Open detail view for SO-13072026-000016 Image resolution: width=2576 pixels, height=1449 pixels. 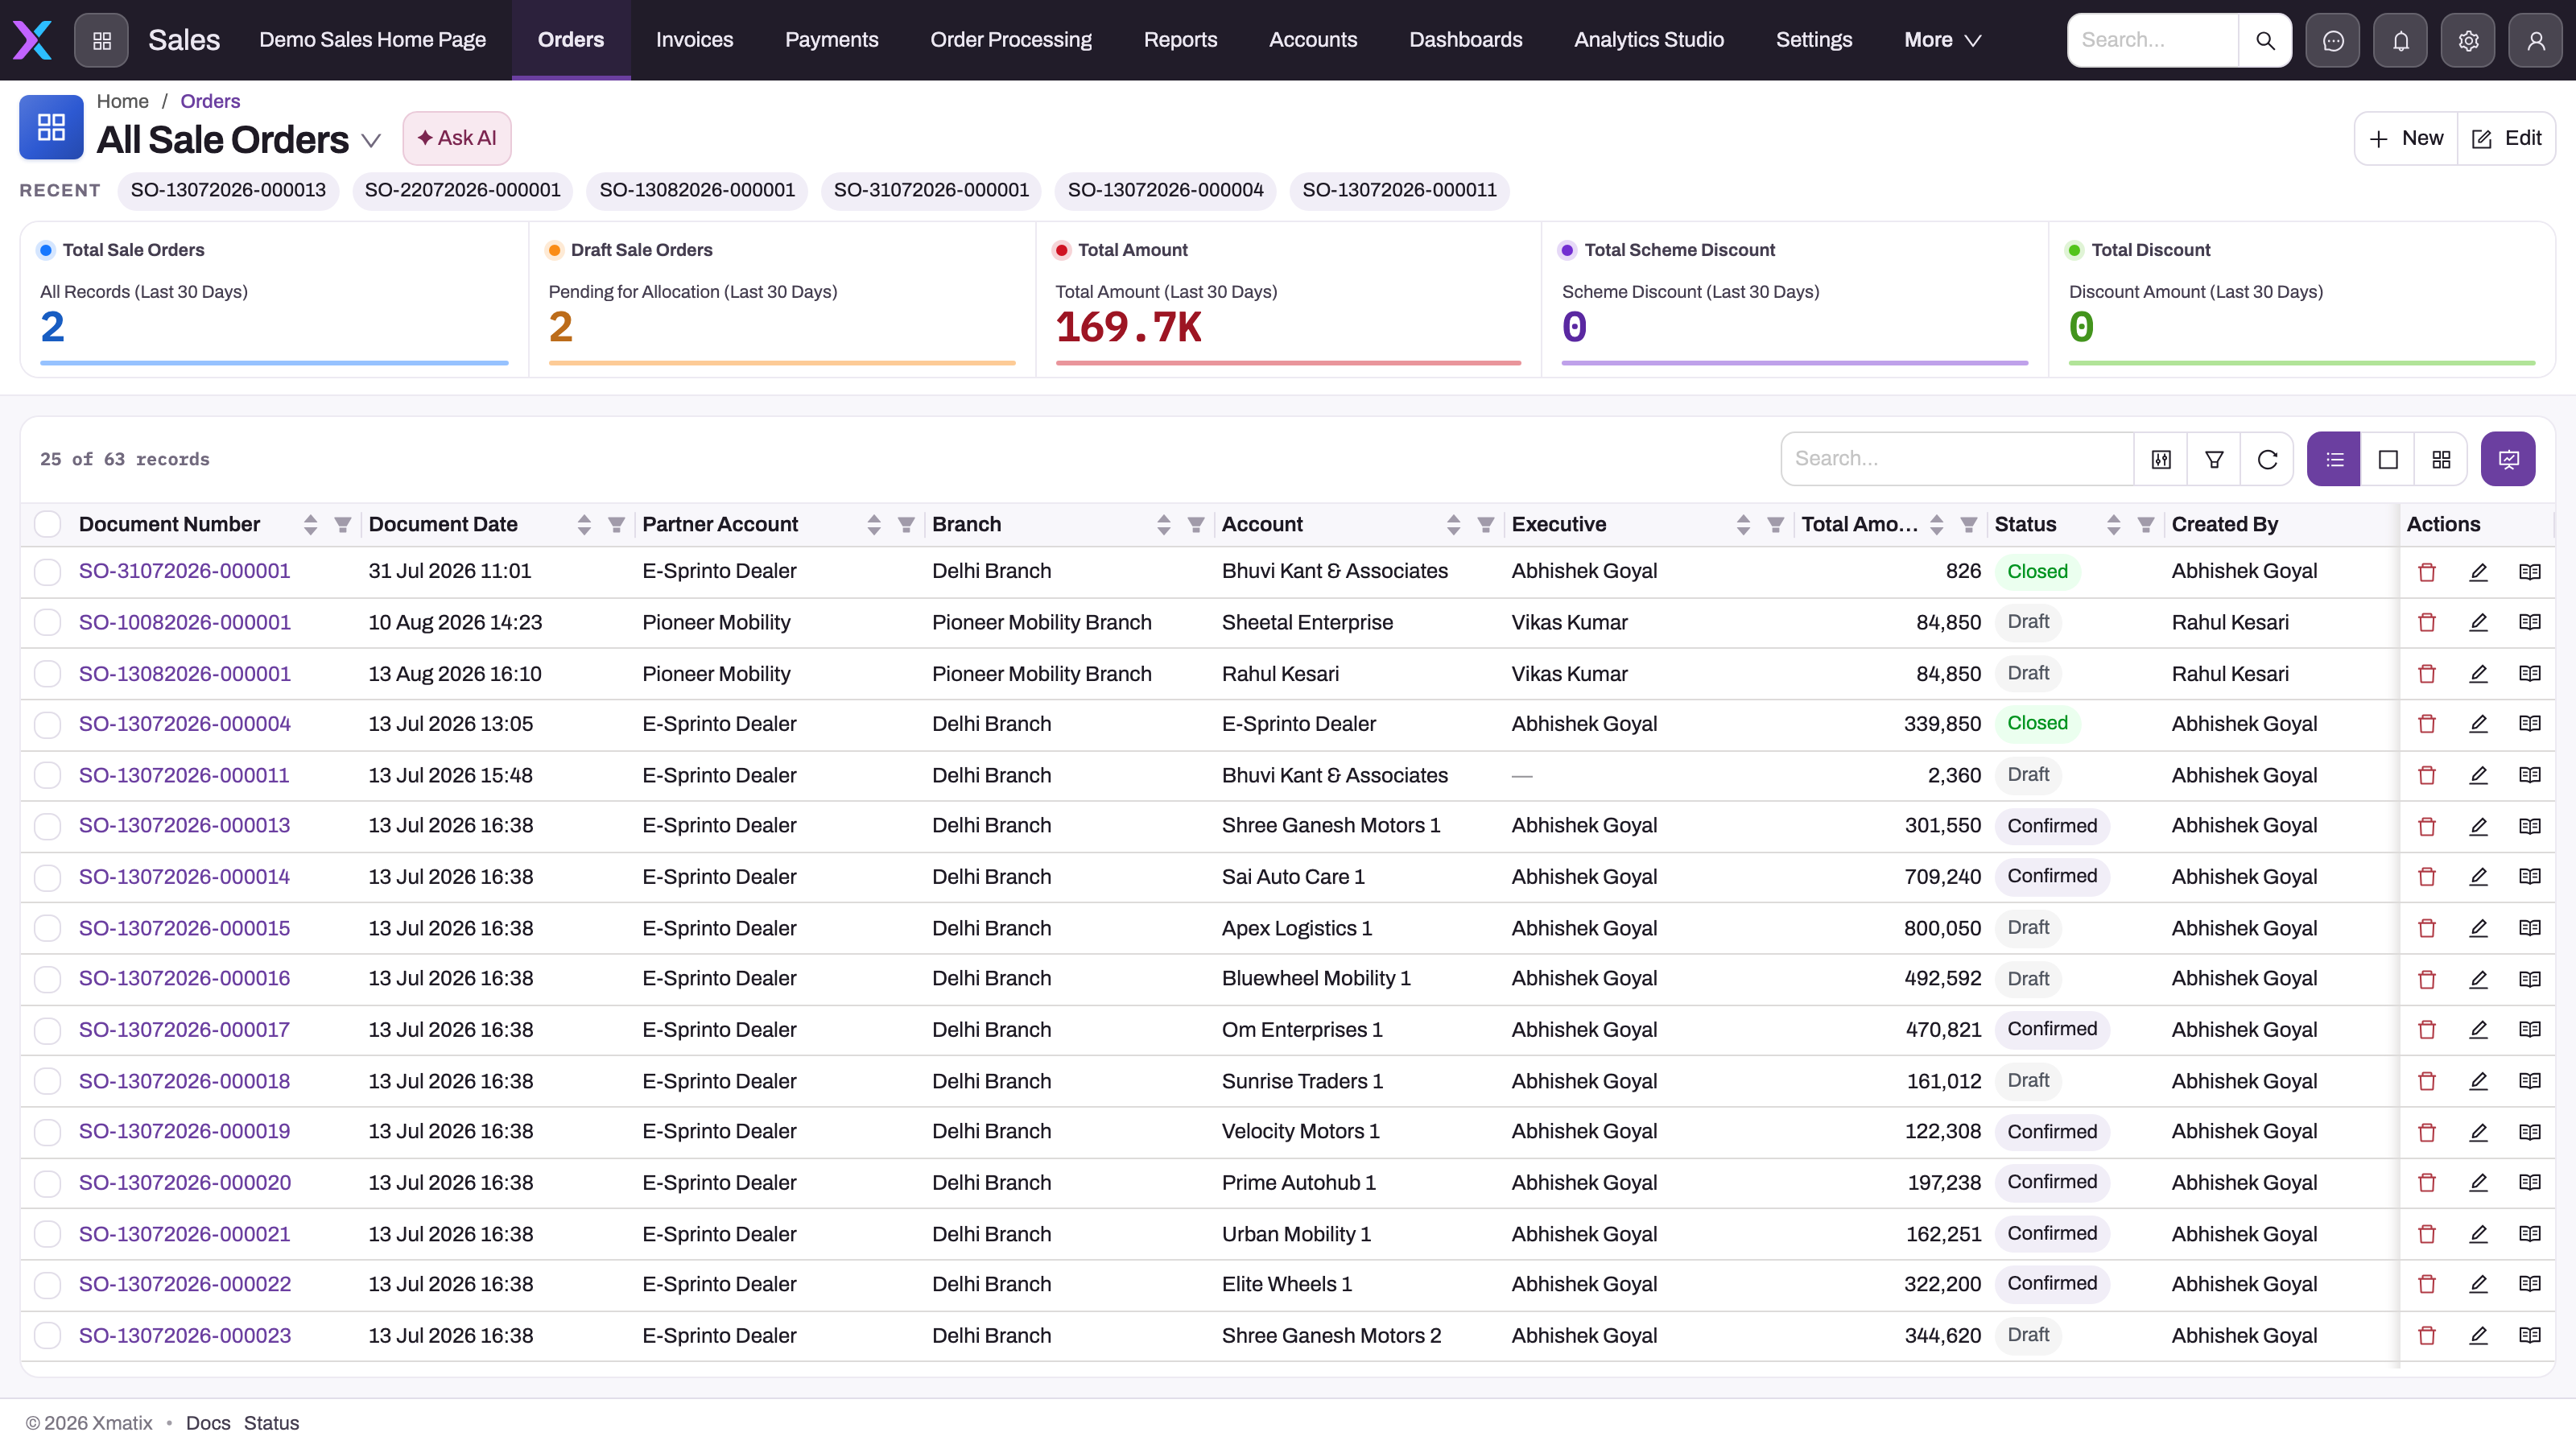coord(2530,979)
